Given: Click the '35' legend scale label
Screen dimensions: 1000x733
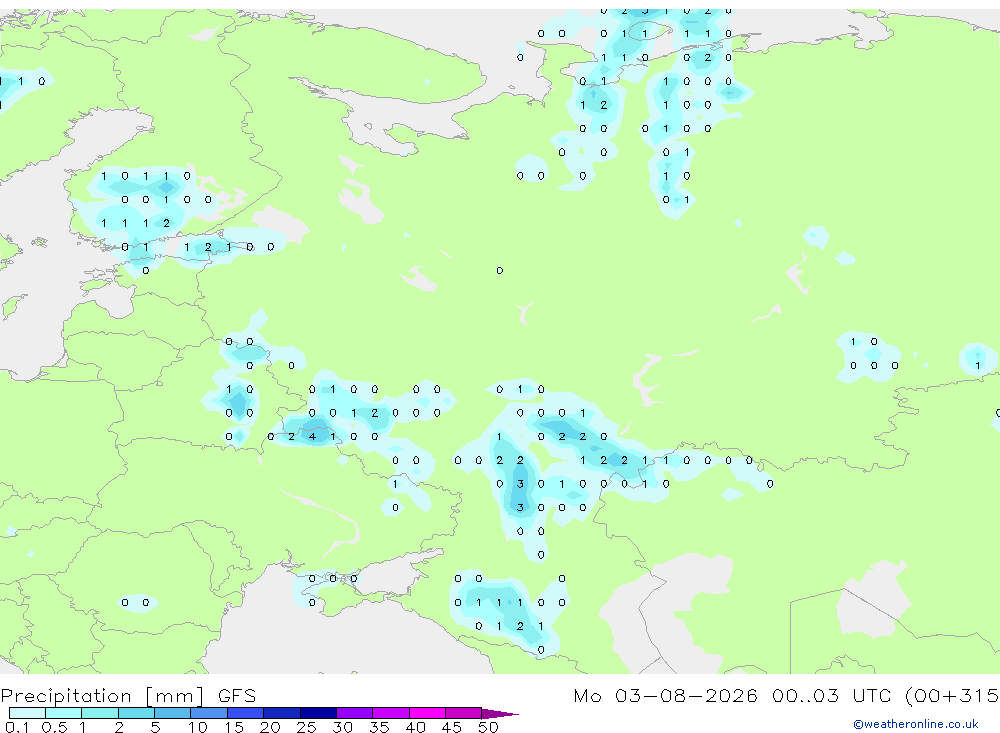Looking at the screenshot, I should (379, 727).
